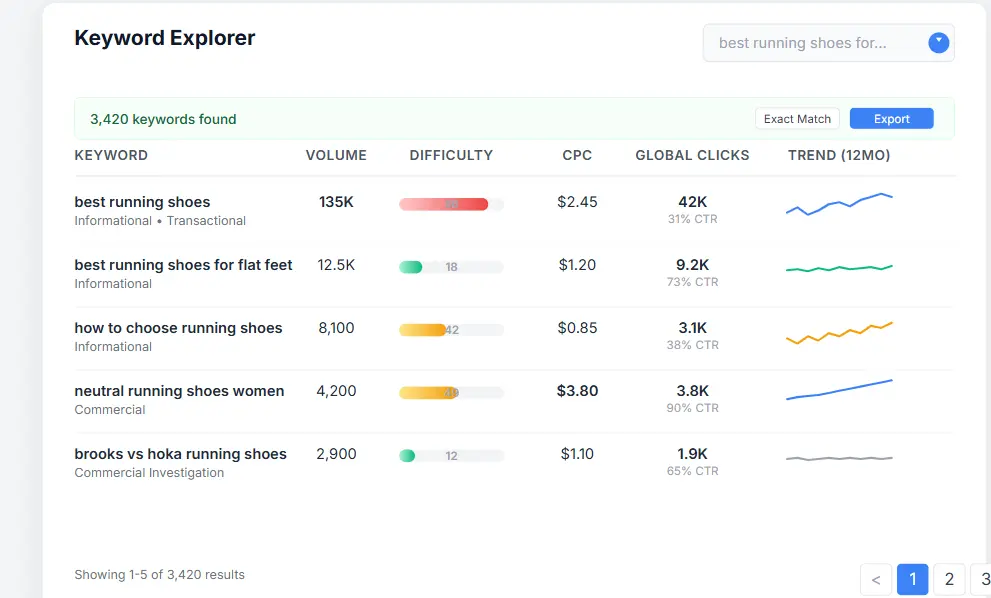Go to results page 2
991x598 pixels.
tap(949, 580)
